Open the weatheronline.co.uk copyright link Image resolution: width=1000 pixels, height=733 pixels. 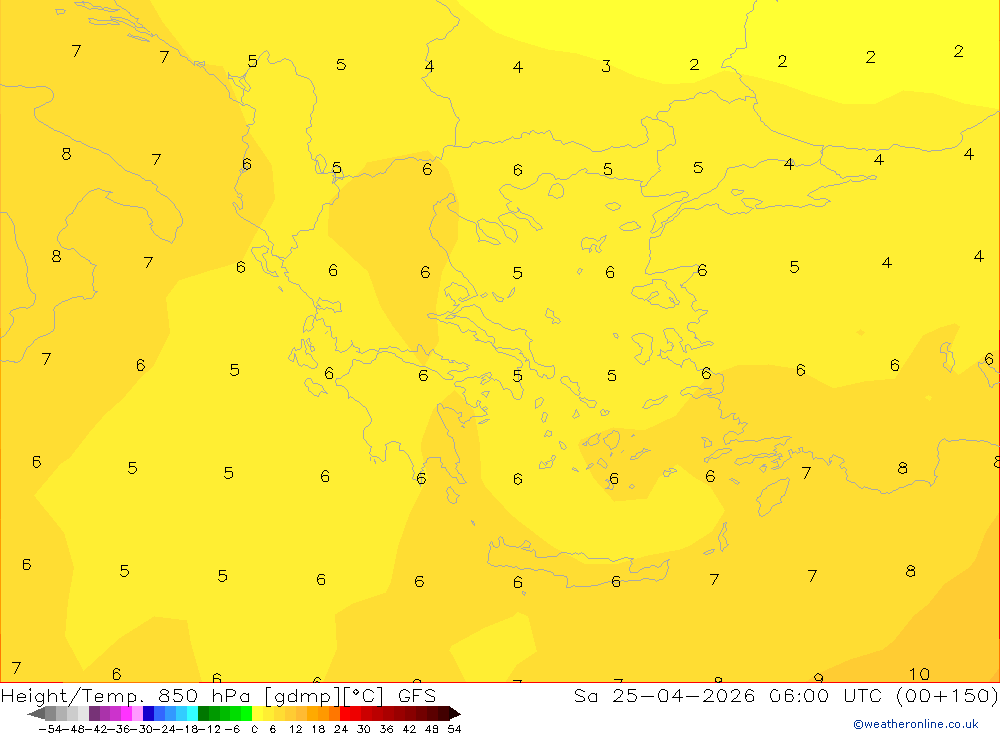click(x=915, y=724)
